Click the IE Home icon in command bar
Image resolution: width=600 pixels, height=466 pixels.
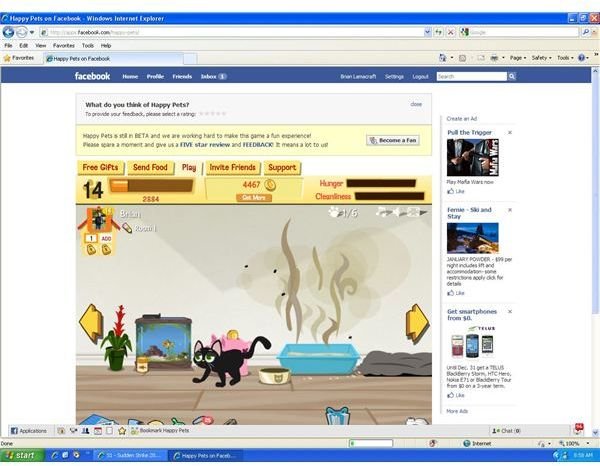(443, 58)
